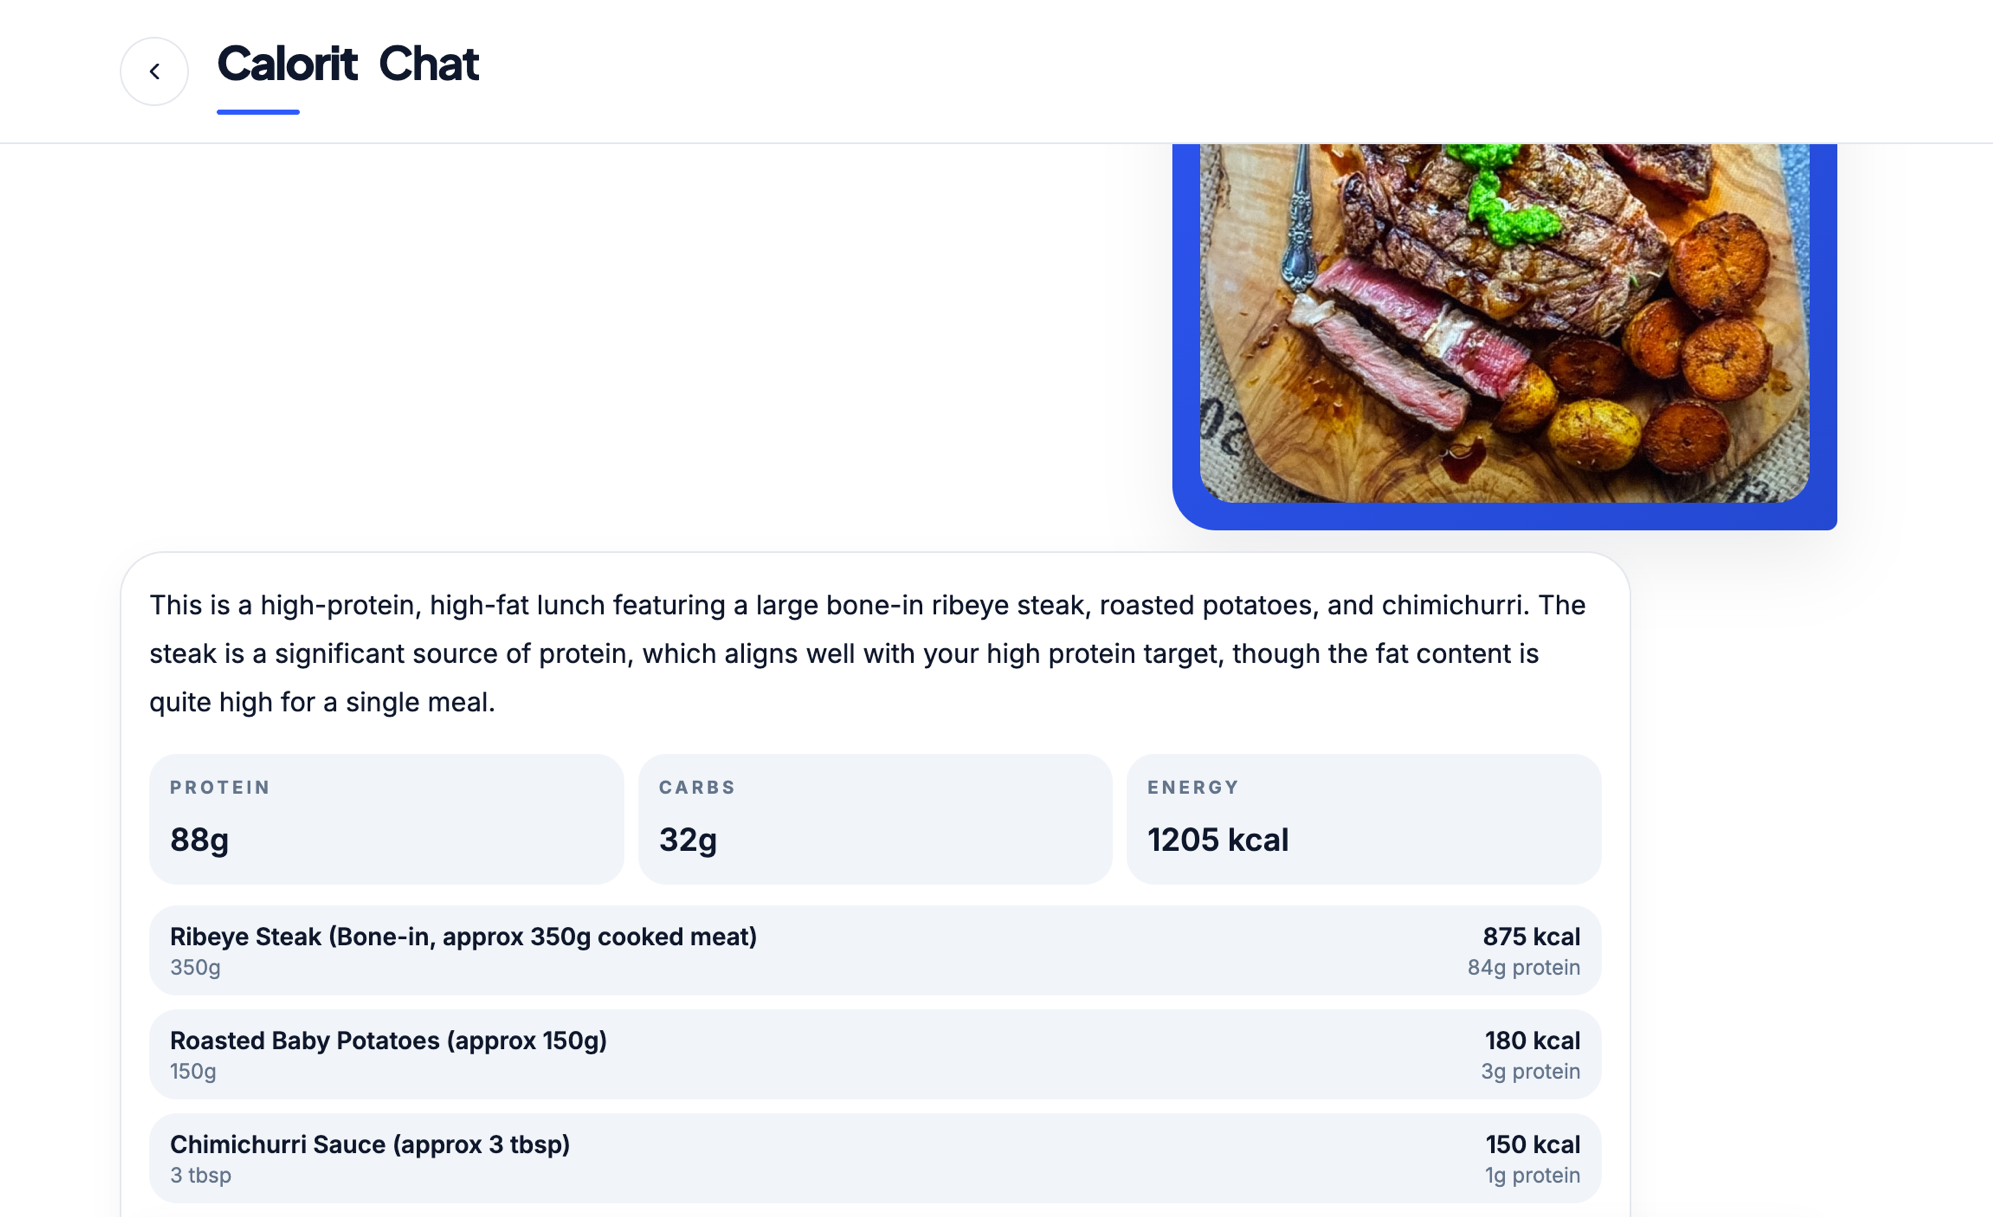Open the steak meal photo
This screenshot has width=1993, height=1217.
pos(1503,322)
